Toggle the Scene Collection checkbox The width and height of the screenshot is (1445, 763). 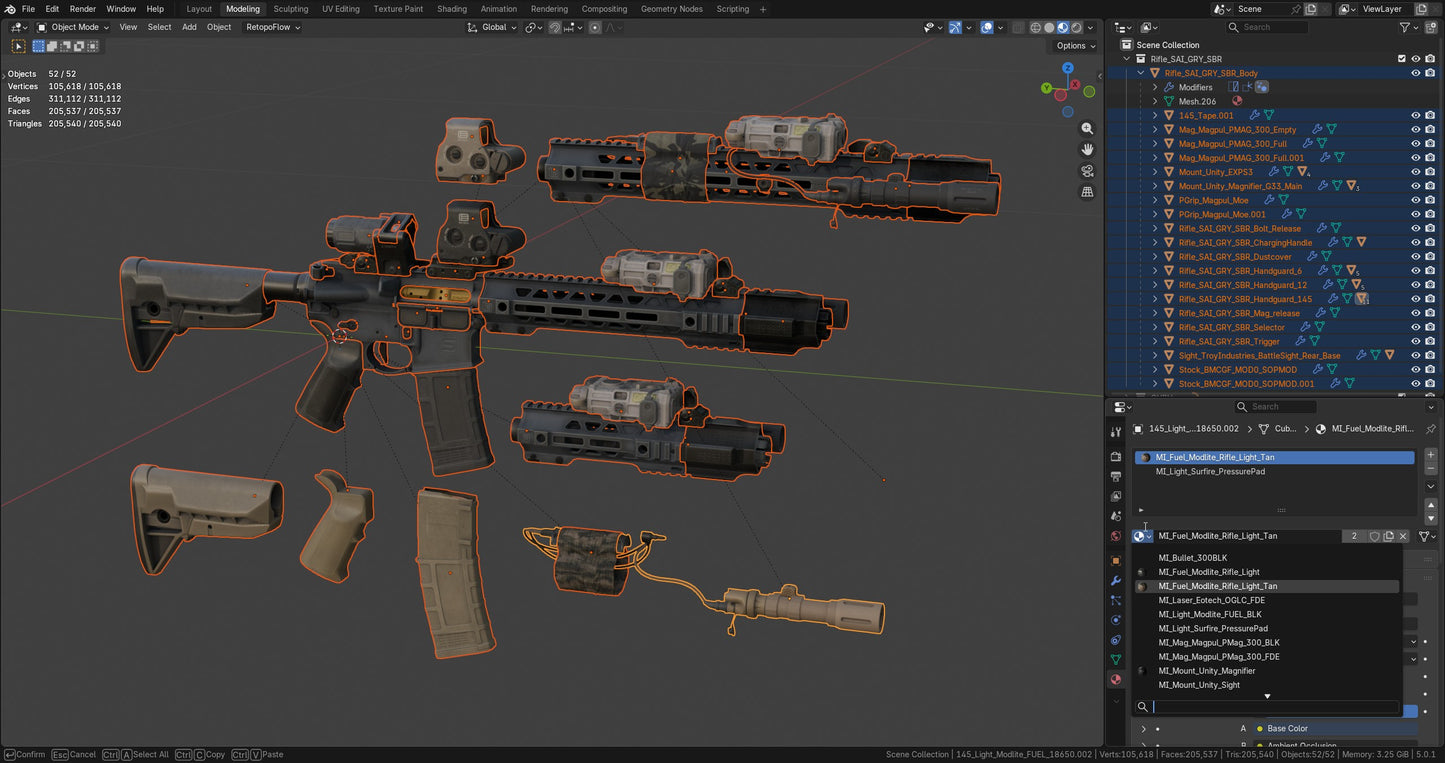point(1402,58)
